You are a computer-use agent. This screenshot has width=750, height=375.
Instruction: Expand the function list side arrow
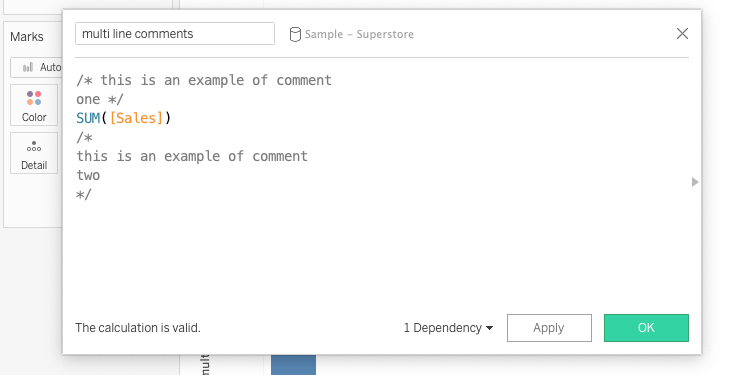click(695, 182)
